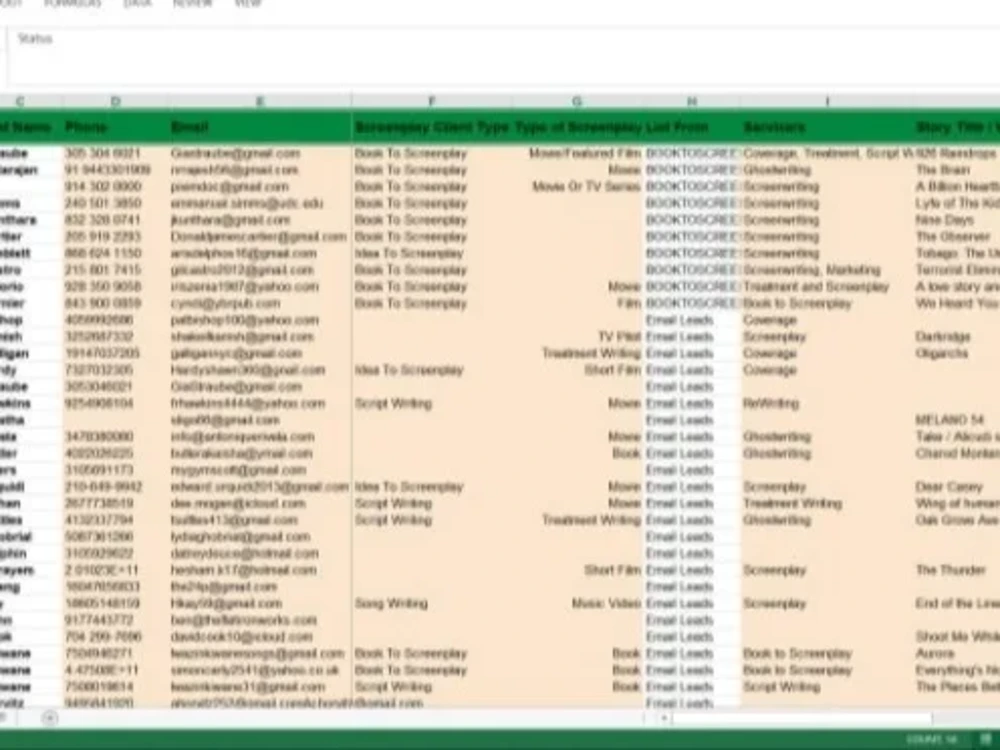
Task: Select email 'hesham.k17@hotmail.com'
Action: 260,570
